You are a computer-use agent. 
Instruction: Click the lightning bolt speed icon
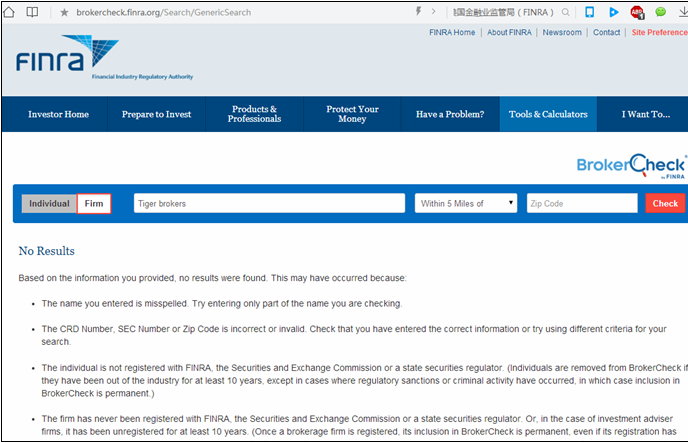(418, 11)
